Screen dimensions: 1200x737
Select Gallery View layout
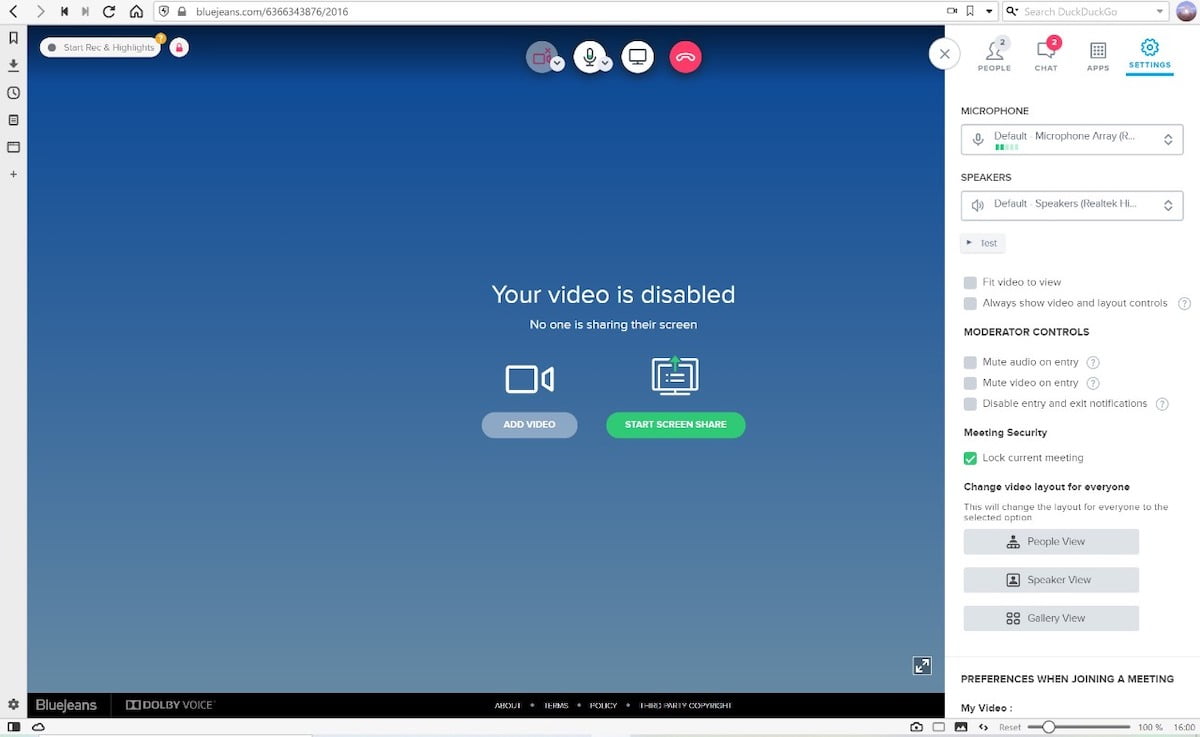point(1051,618)
